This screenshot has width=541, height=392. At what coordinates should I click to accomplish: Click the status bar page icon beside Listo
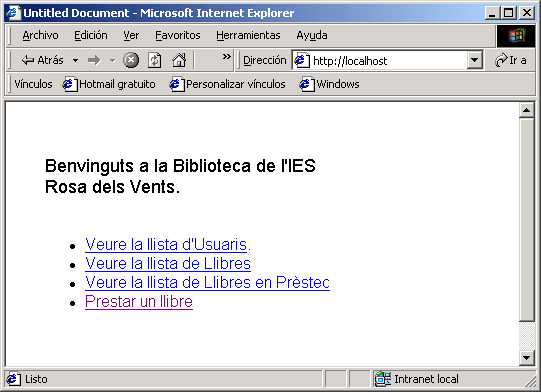tap(13, 379)
